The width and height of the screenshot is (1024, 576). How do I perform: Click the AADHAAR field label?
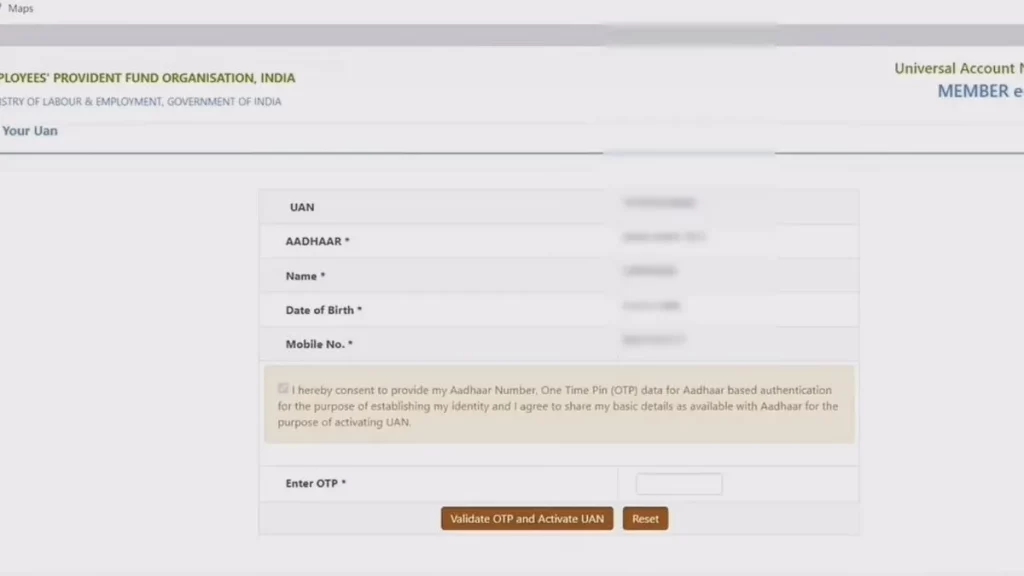coord(317,241)
